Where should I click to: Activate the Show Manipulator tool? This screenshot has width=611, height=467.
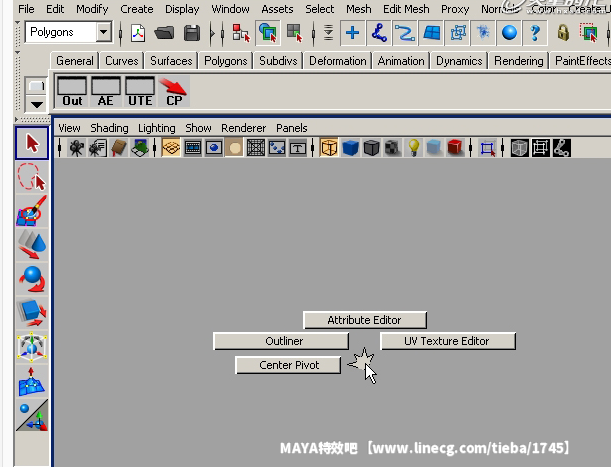(32, 415)
